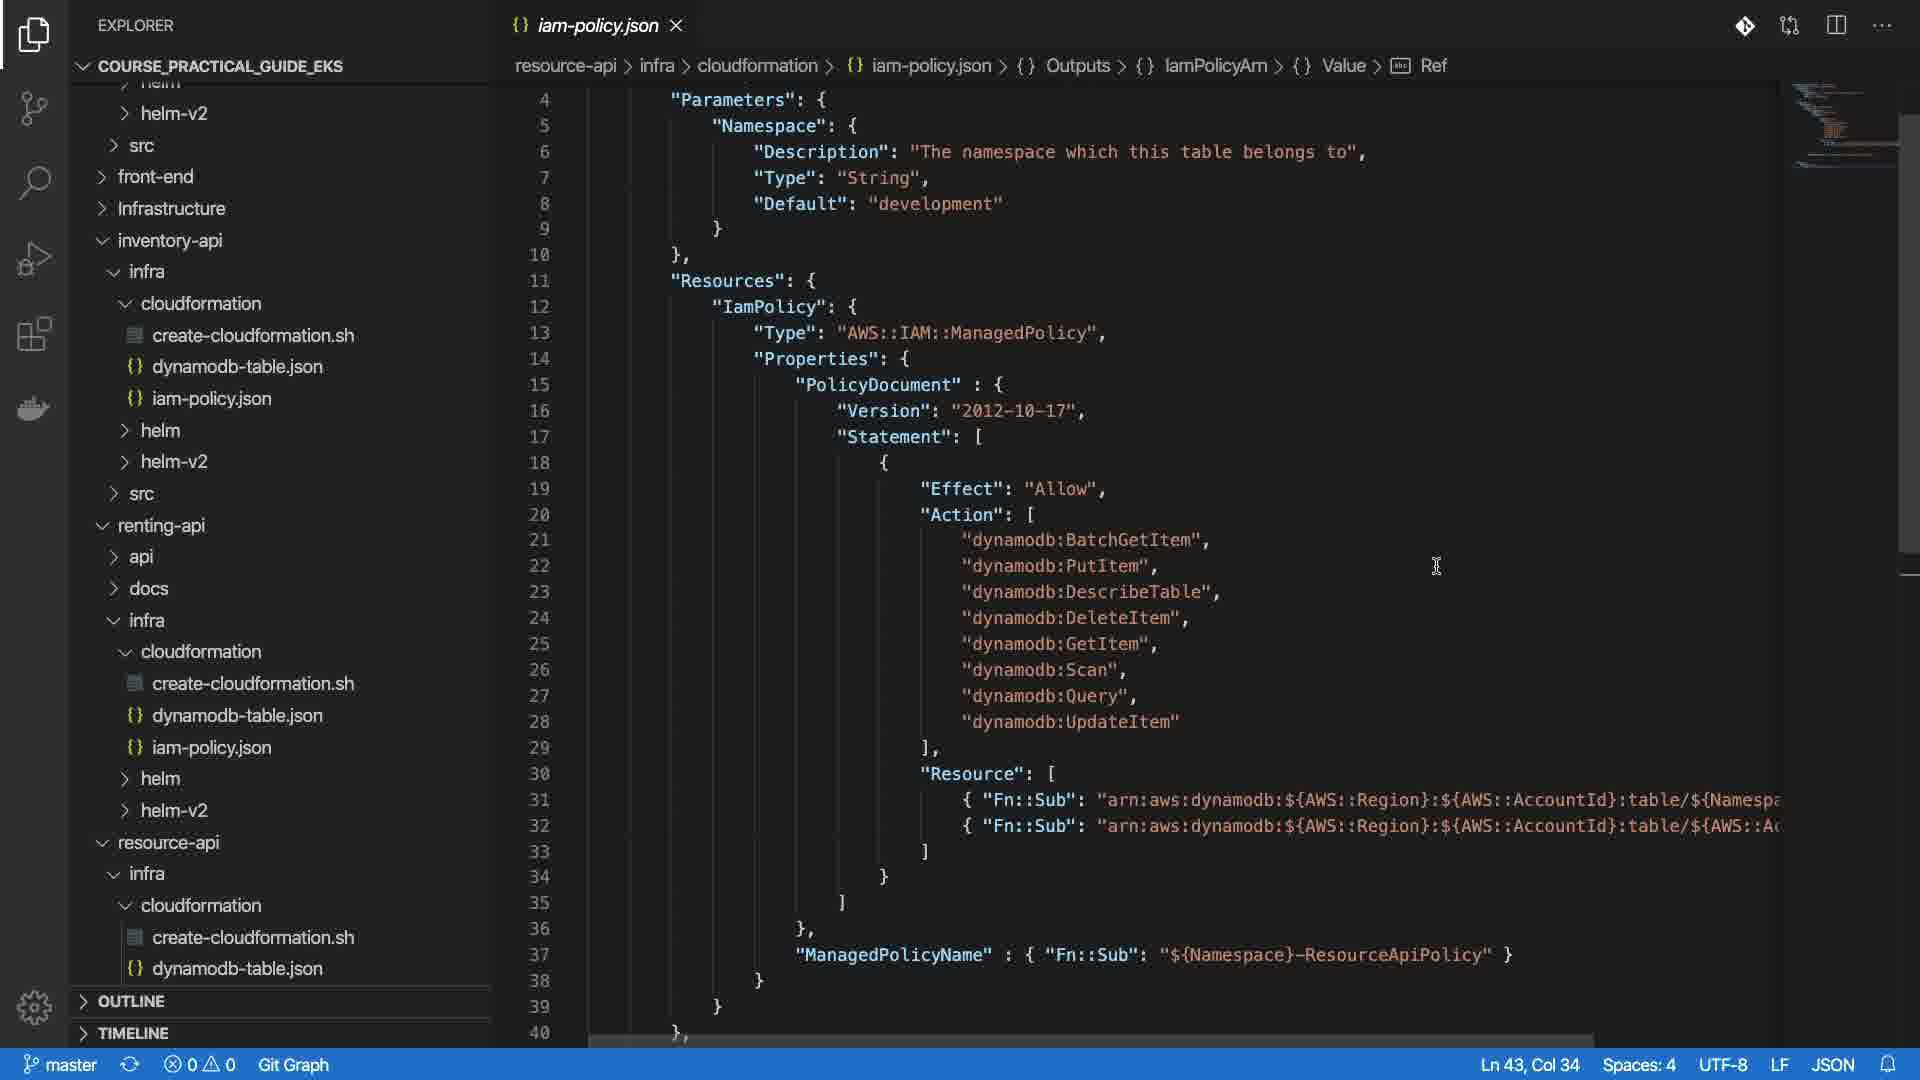Click the master branch indicator
The width and height of the screenshot is (1920, 1080).
(60, 1064)
